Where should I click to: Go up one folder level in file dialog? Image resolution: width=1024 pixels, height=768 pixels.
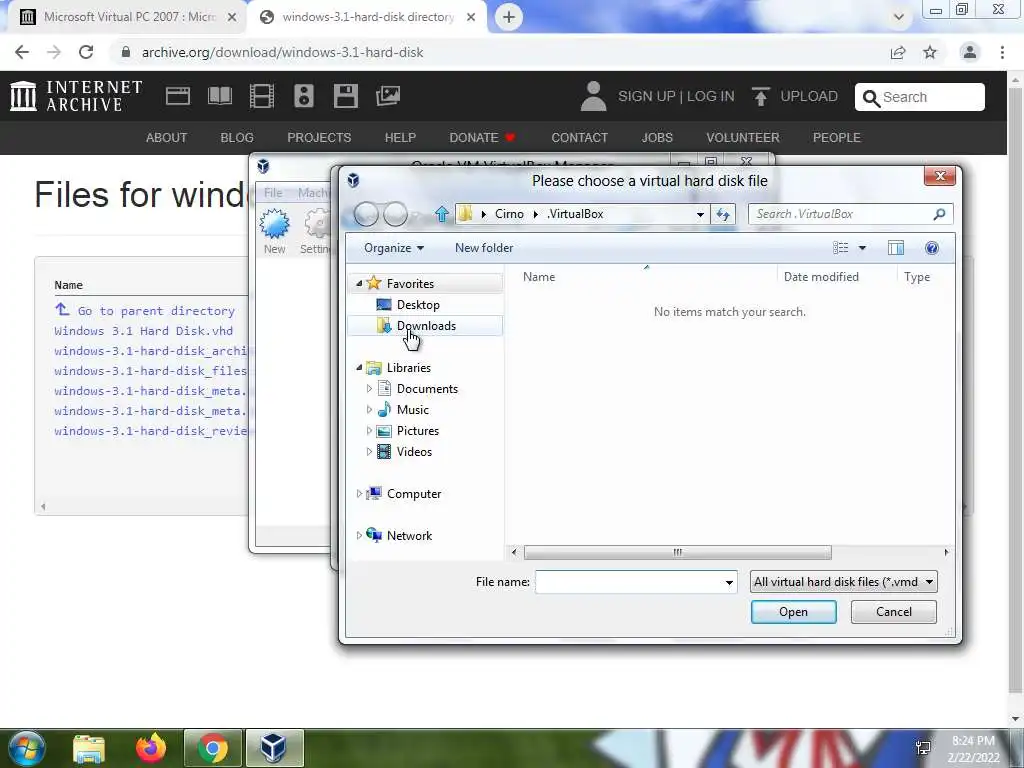tap(441, 214)
